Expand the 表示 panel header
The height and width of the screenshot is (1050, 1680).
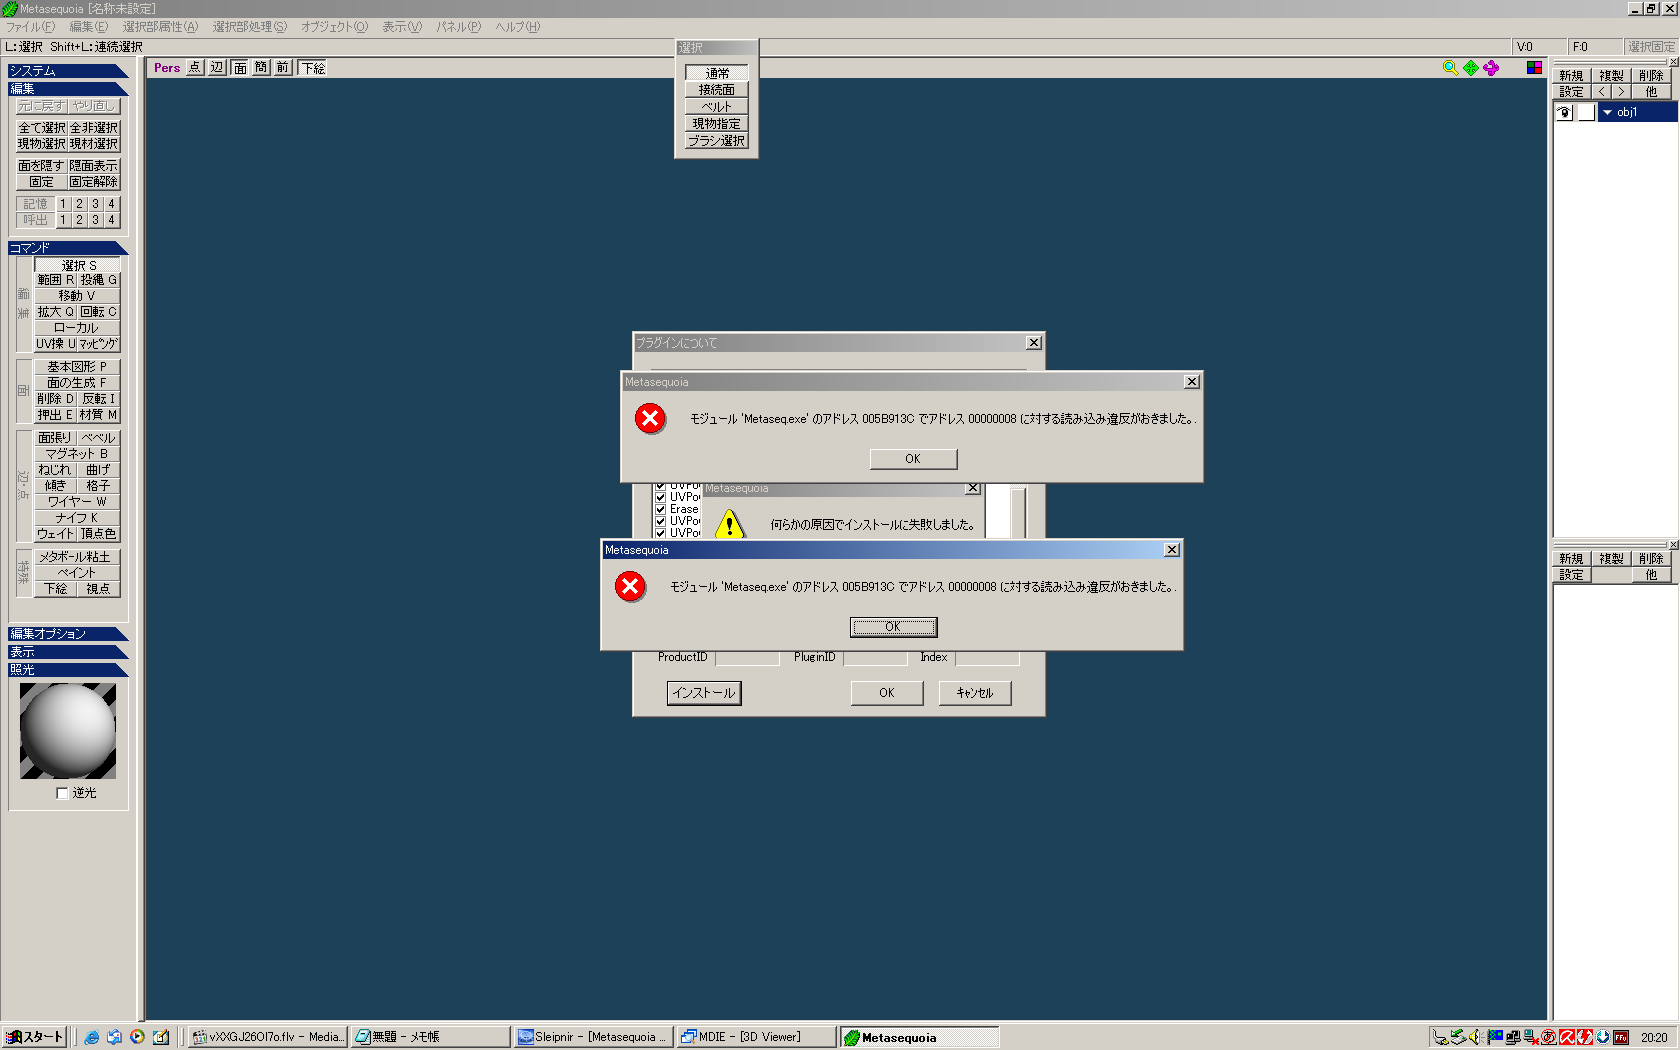click(68, 652)
